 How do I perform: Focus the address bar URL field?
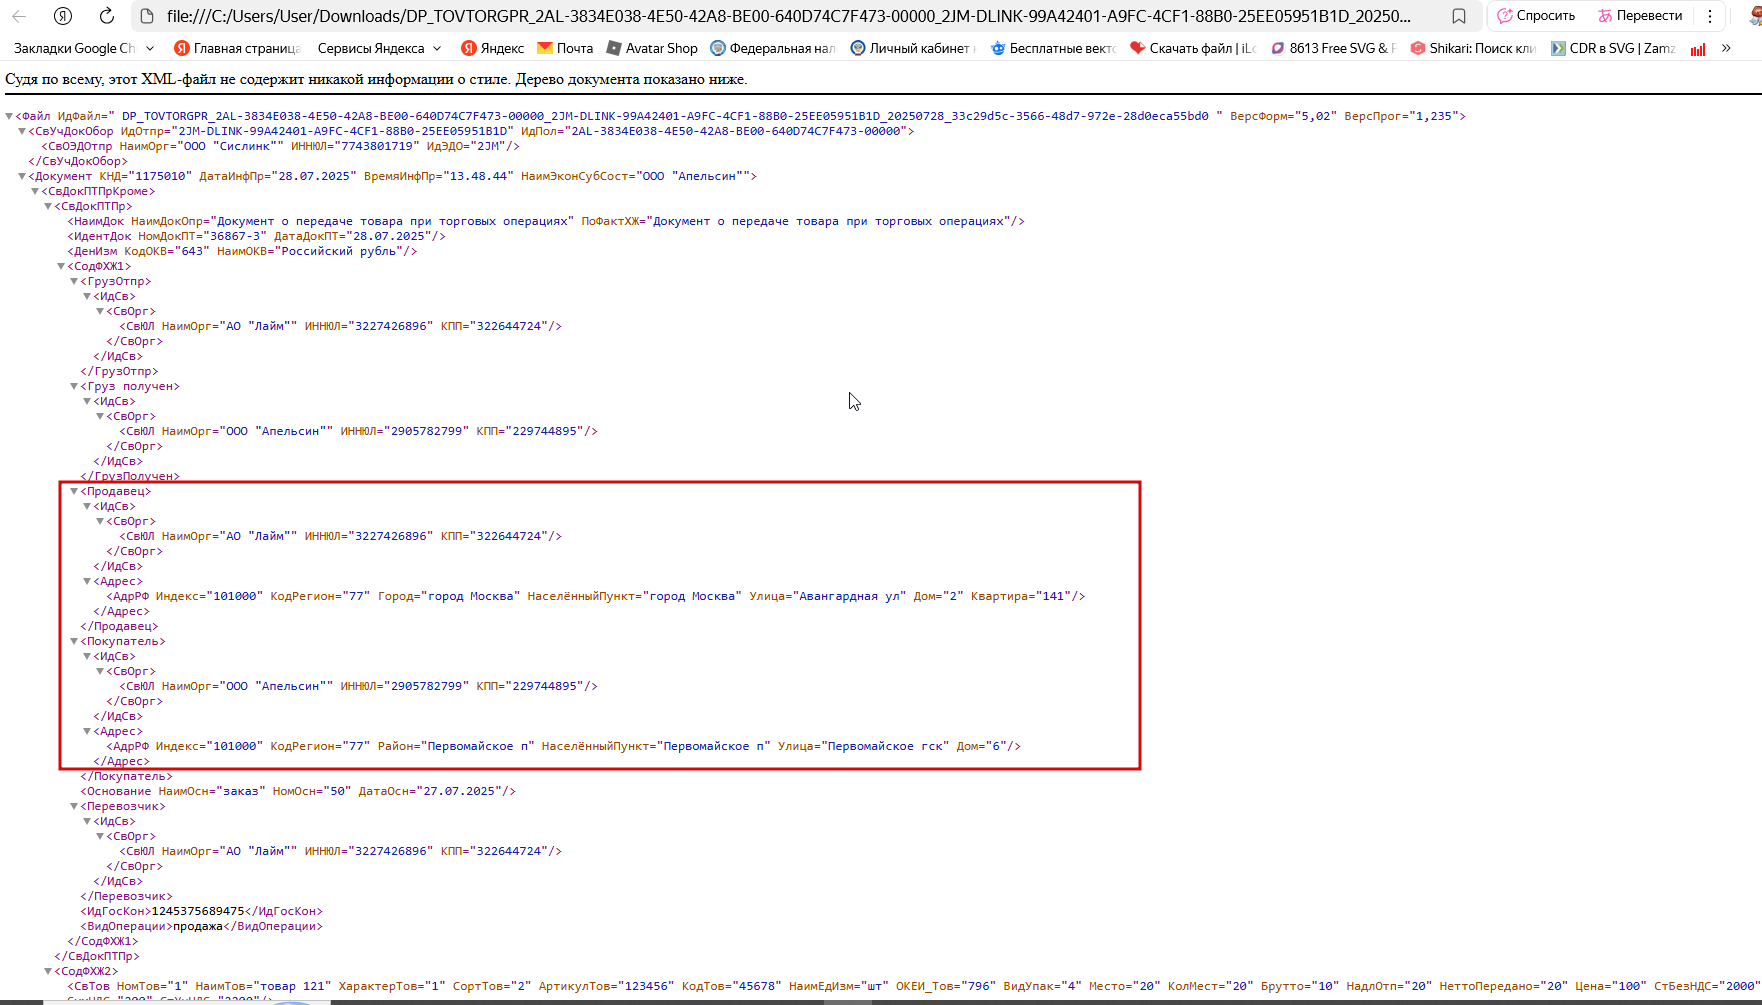click(x=789, y=16)
